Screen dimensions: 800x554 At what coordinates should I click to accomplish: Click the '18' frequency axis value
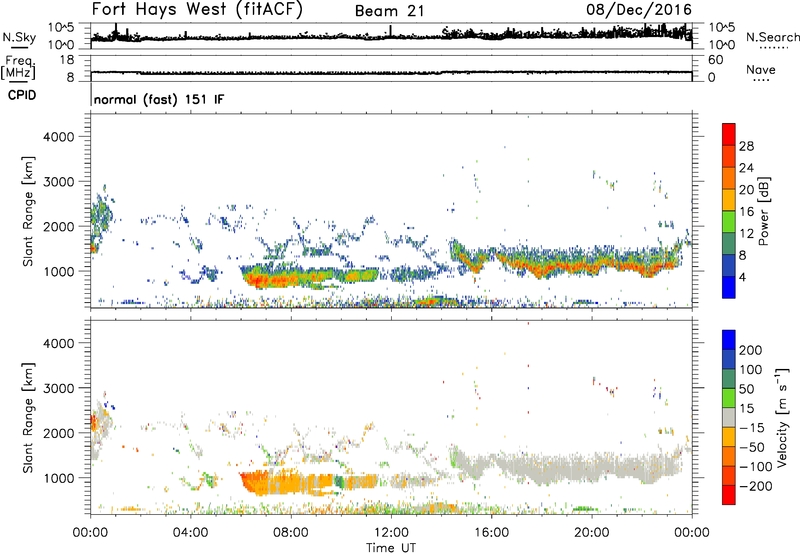pyautogui.click(x=67, y=60)
